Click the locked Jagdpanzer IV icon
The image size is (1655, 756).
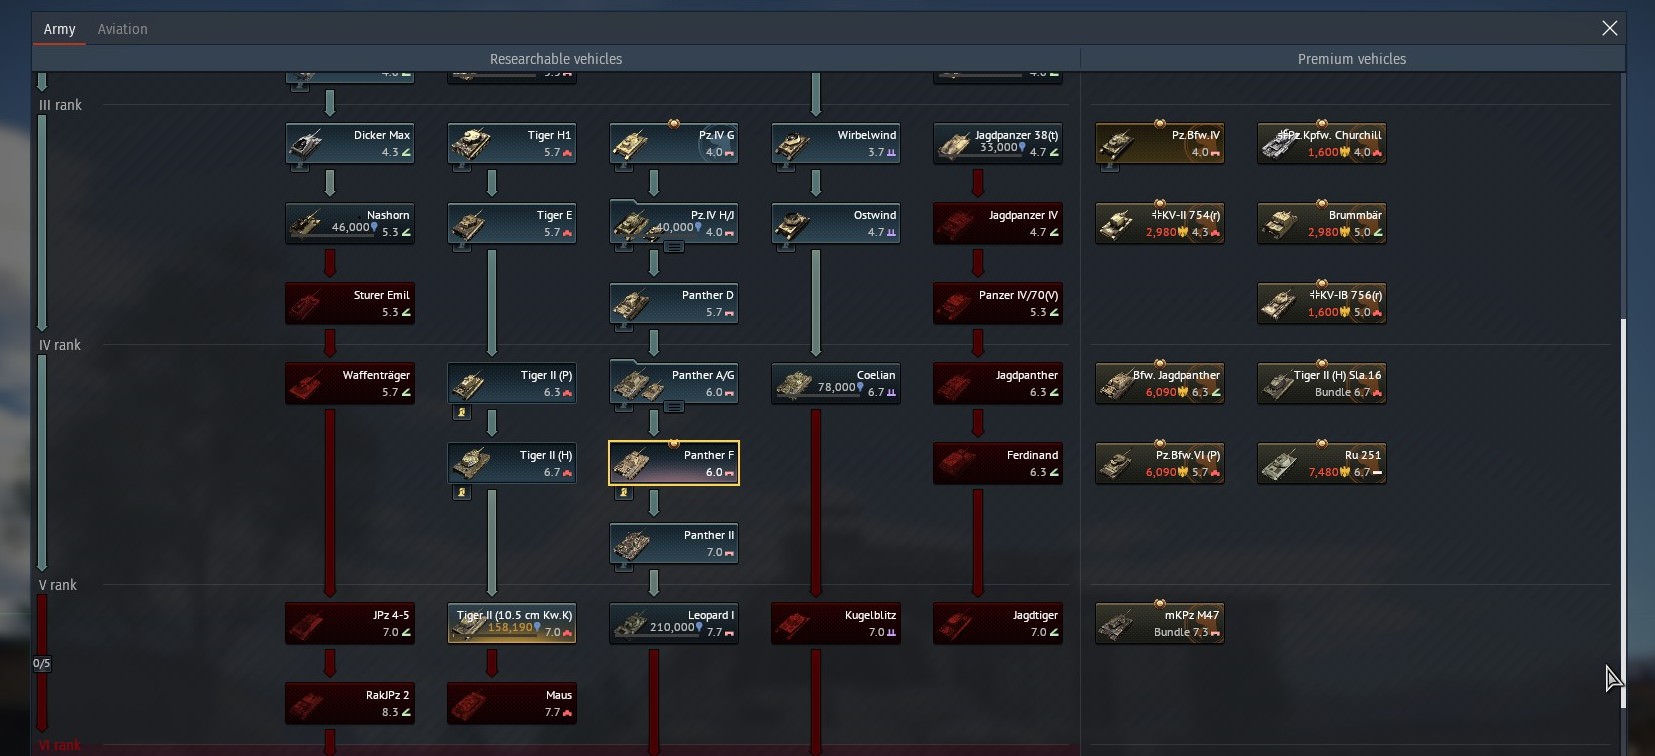(954, 224)
